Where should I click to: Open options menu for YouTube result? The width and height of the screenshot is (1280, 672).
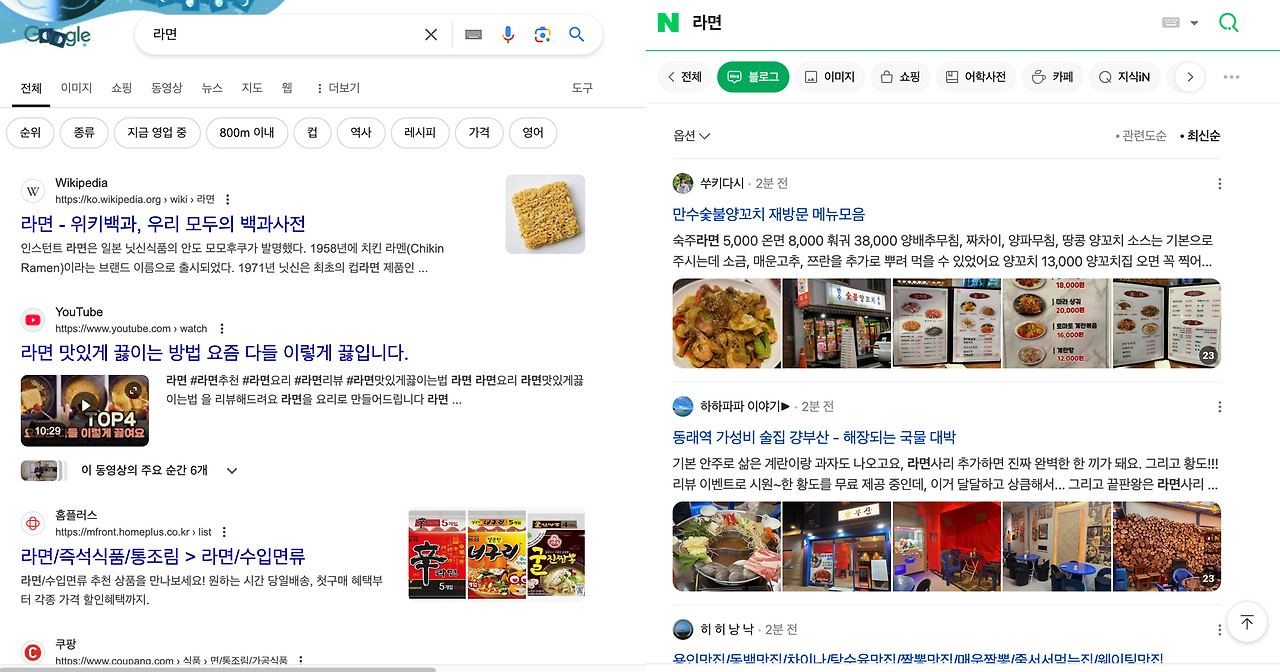pyautogui.click(x=222, y=329)
